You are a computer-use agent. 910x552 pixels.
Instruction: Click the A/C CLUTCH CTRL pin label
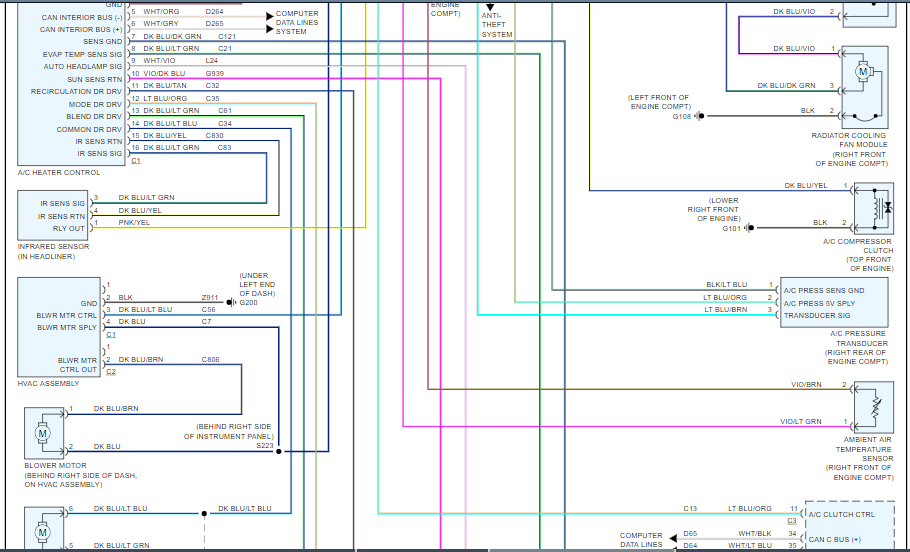[x=842, y=514]
